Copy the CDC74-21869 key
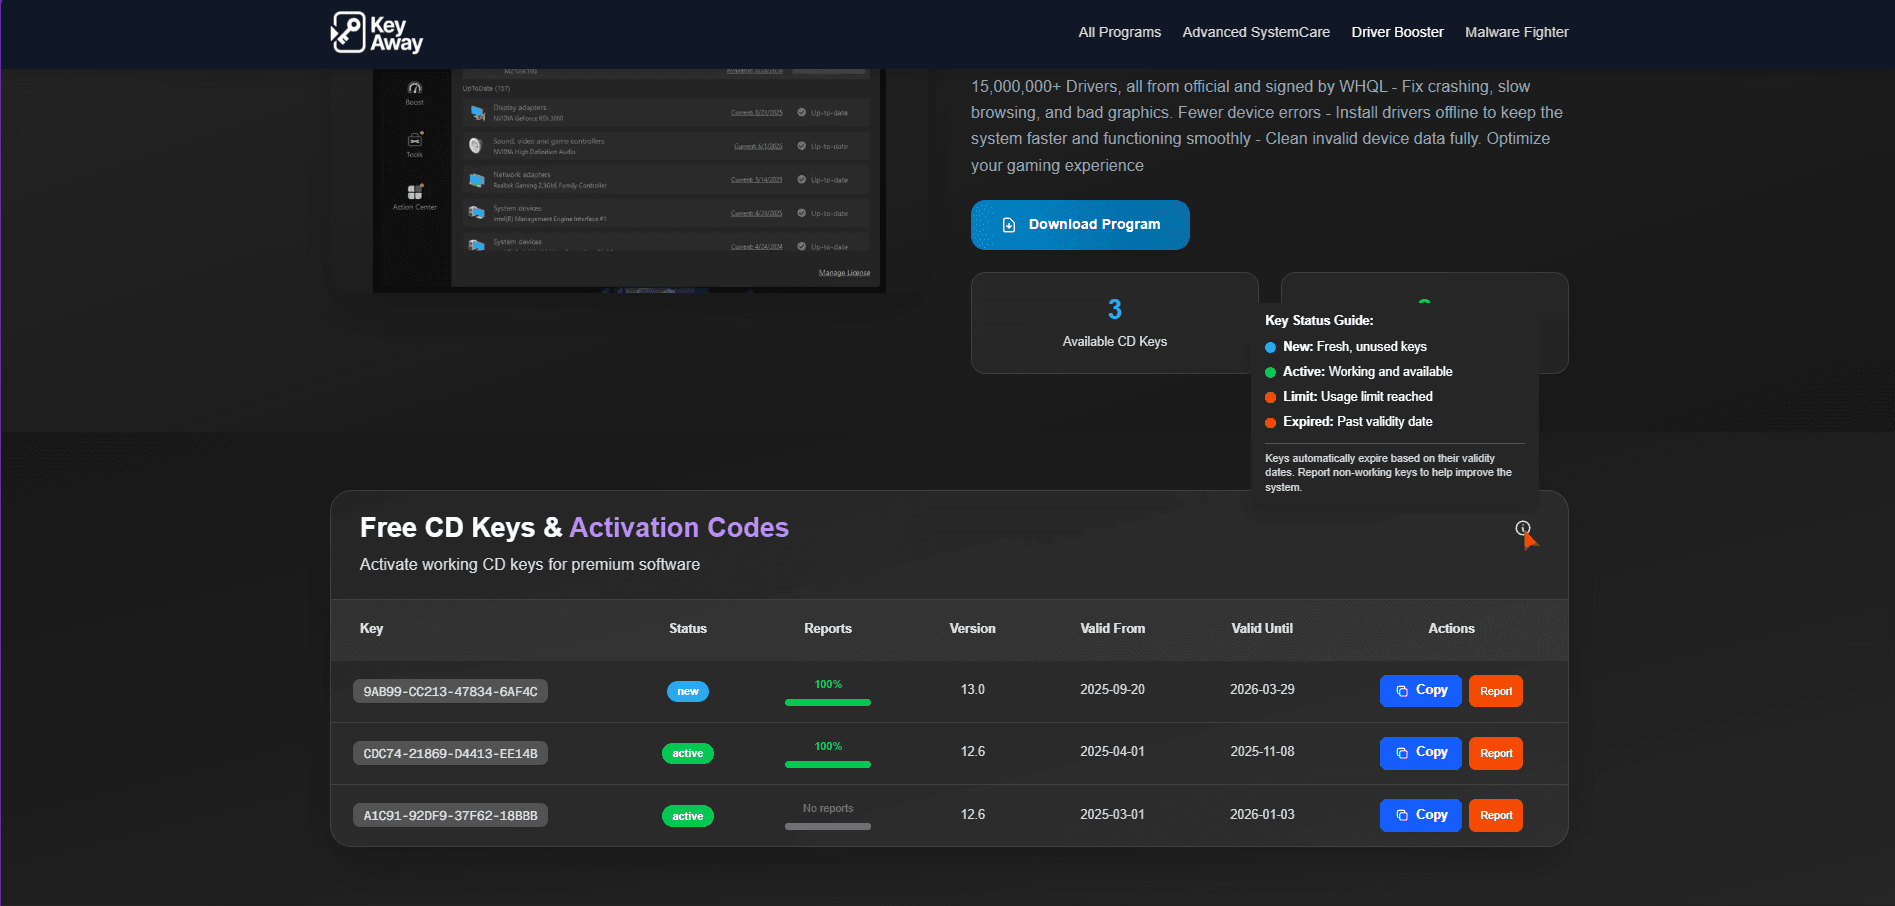Viewport: 1895px width, 906px height. click(x=1420, y=753)
